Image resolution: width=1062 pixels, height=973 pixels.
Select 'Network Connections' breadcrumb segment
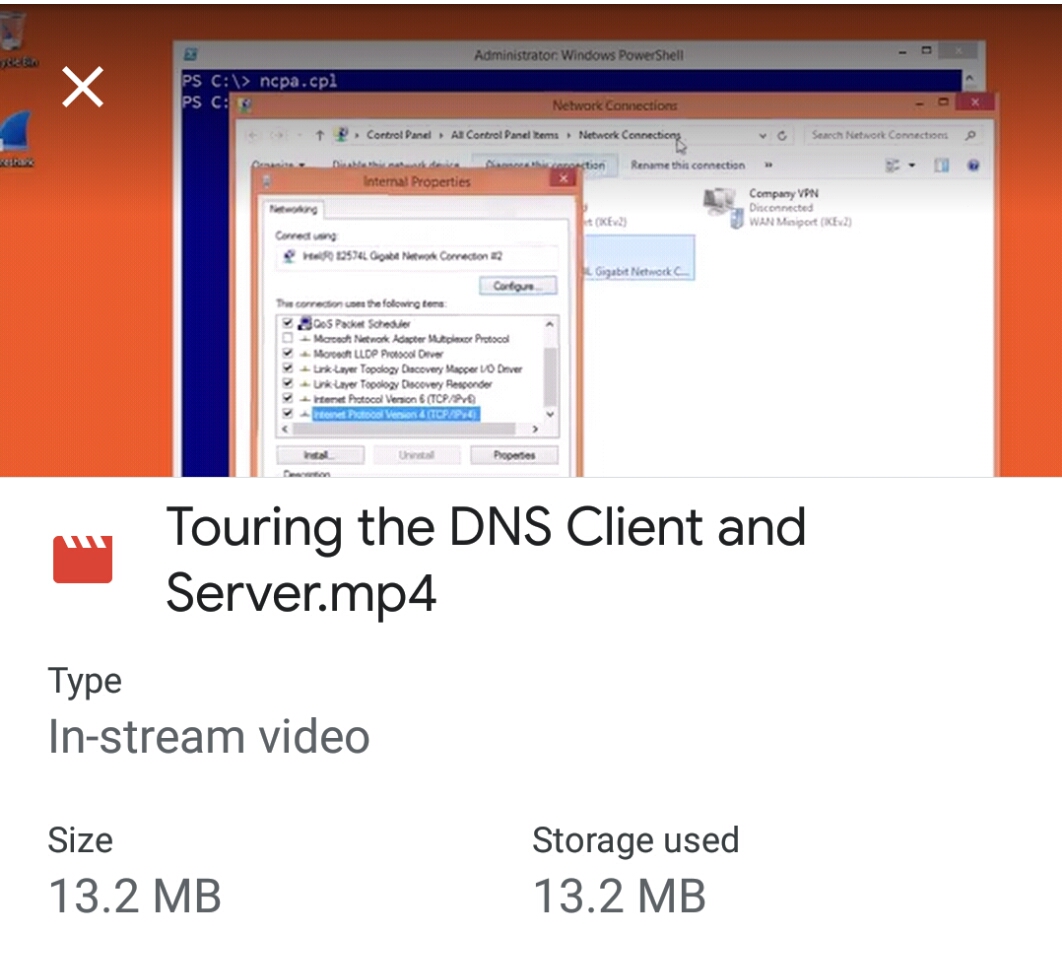point(629,135)
